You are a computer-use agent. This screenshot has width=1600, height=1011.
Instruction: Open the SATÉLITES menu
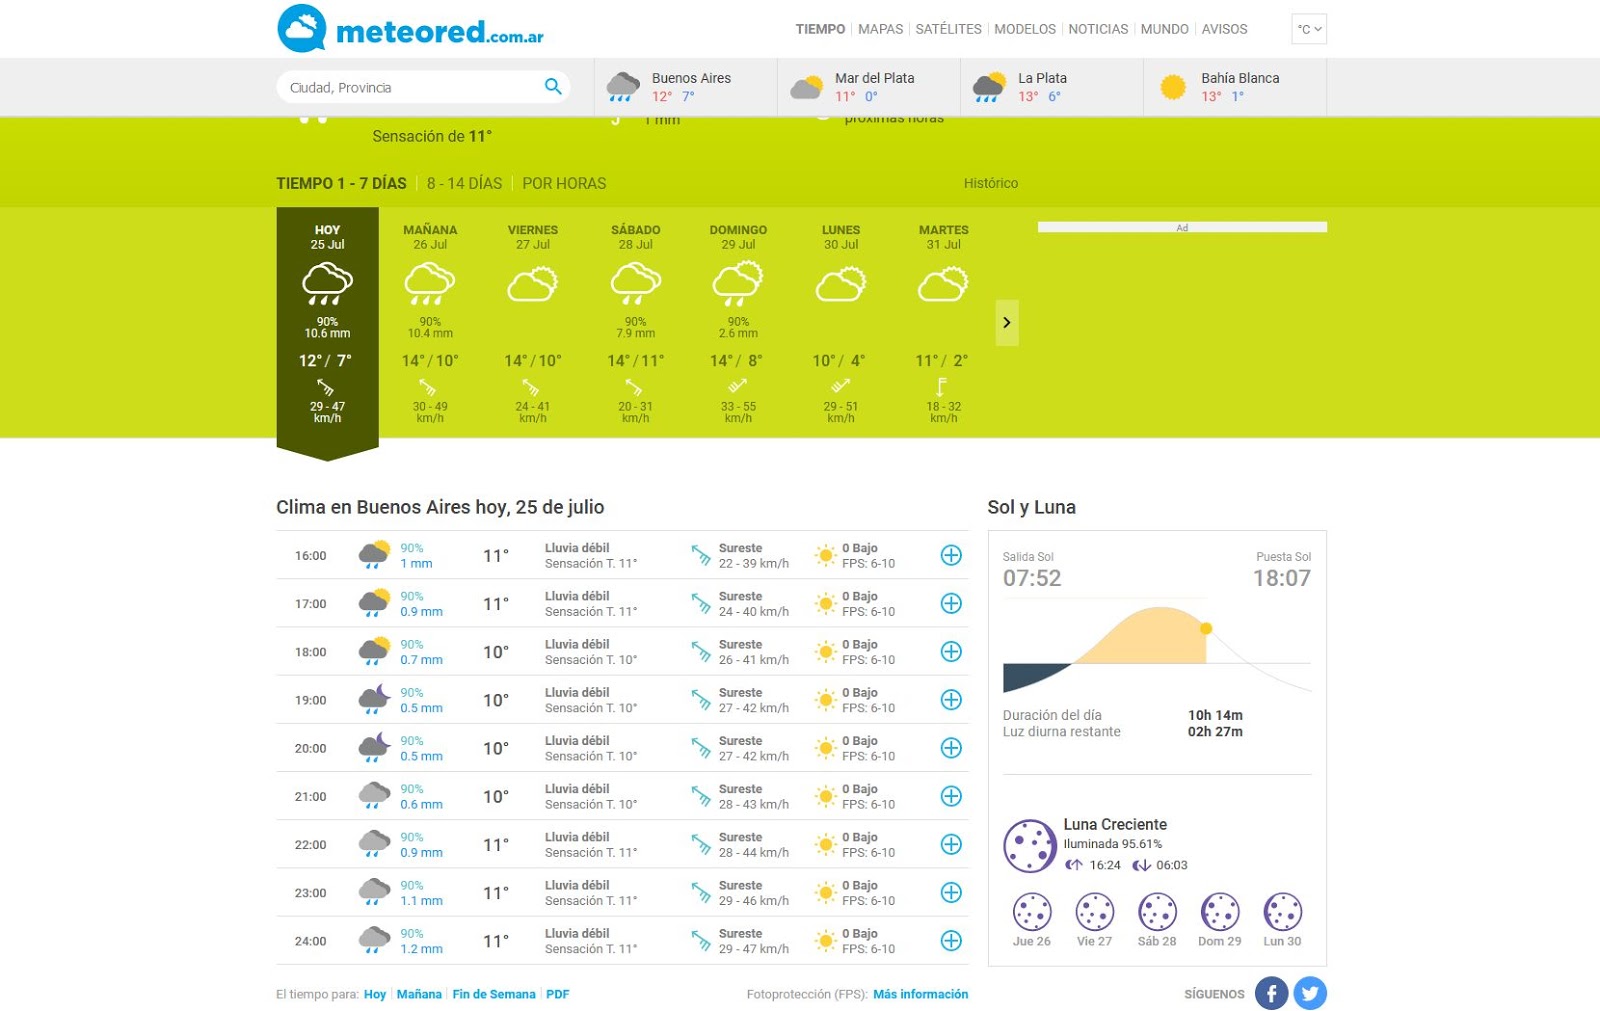pos(948,29)
